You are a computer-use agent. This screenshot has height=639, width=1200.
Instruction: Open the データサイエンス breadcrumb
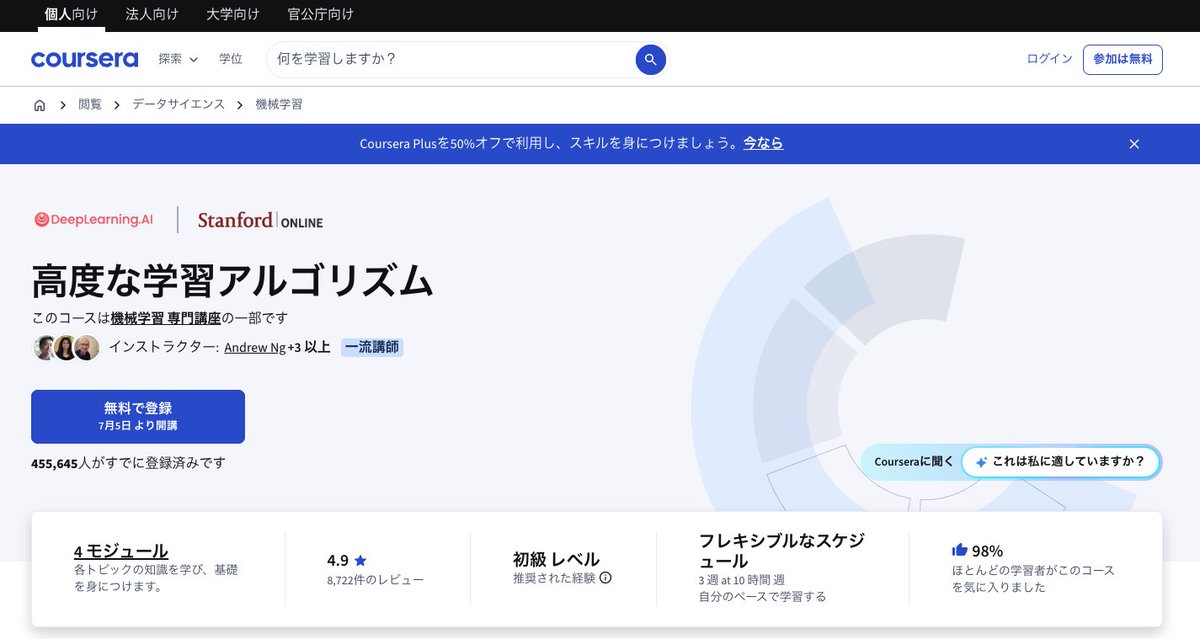pos(179,104)
